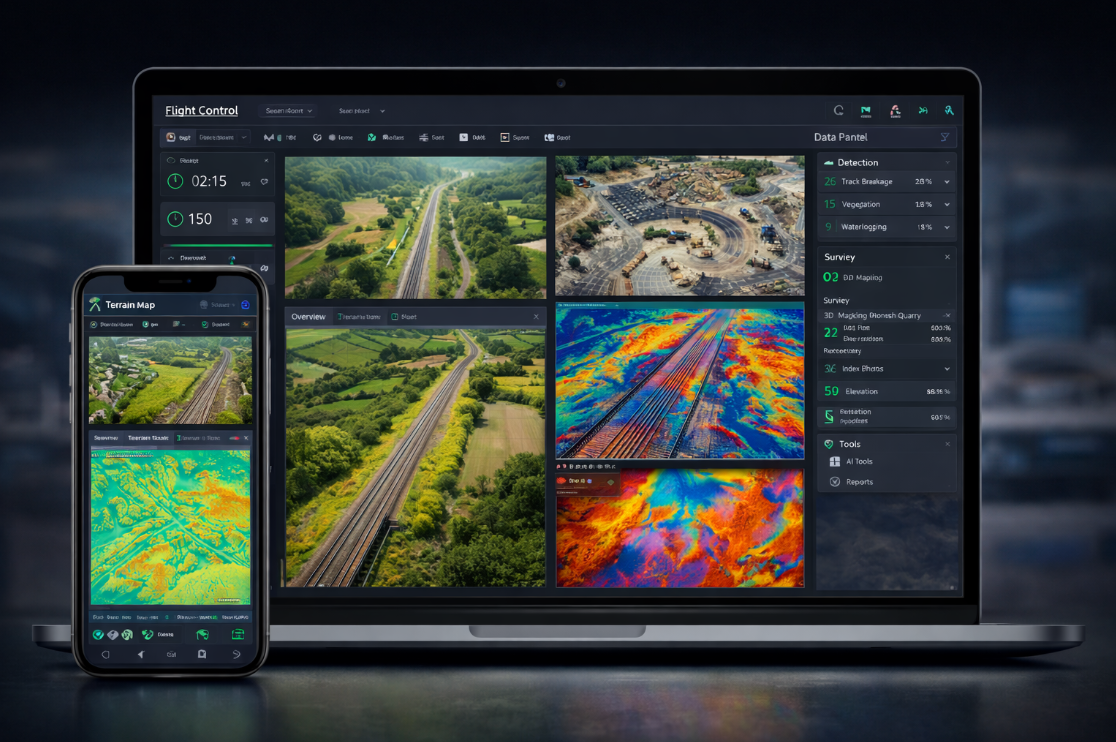Click the Reports checkmark icon
1116x742 pixels.
click(x=835, y=482)
